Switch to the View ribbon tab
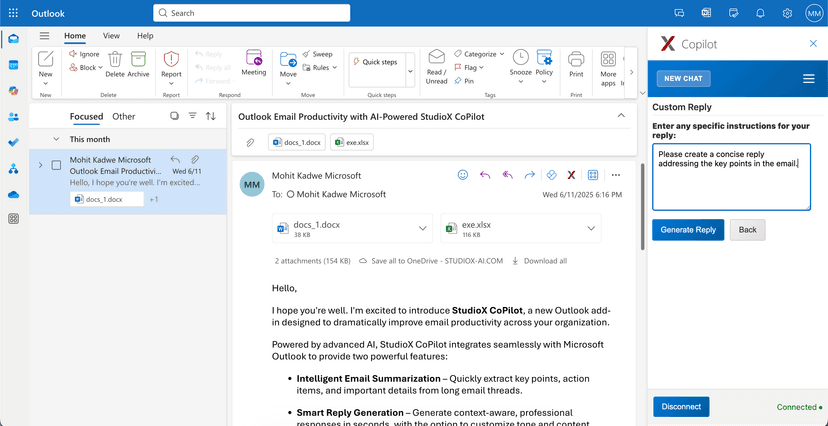The width and height of the screenshot is (828, 426). [x=111, y=36]
